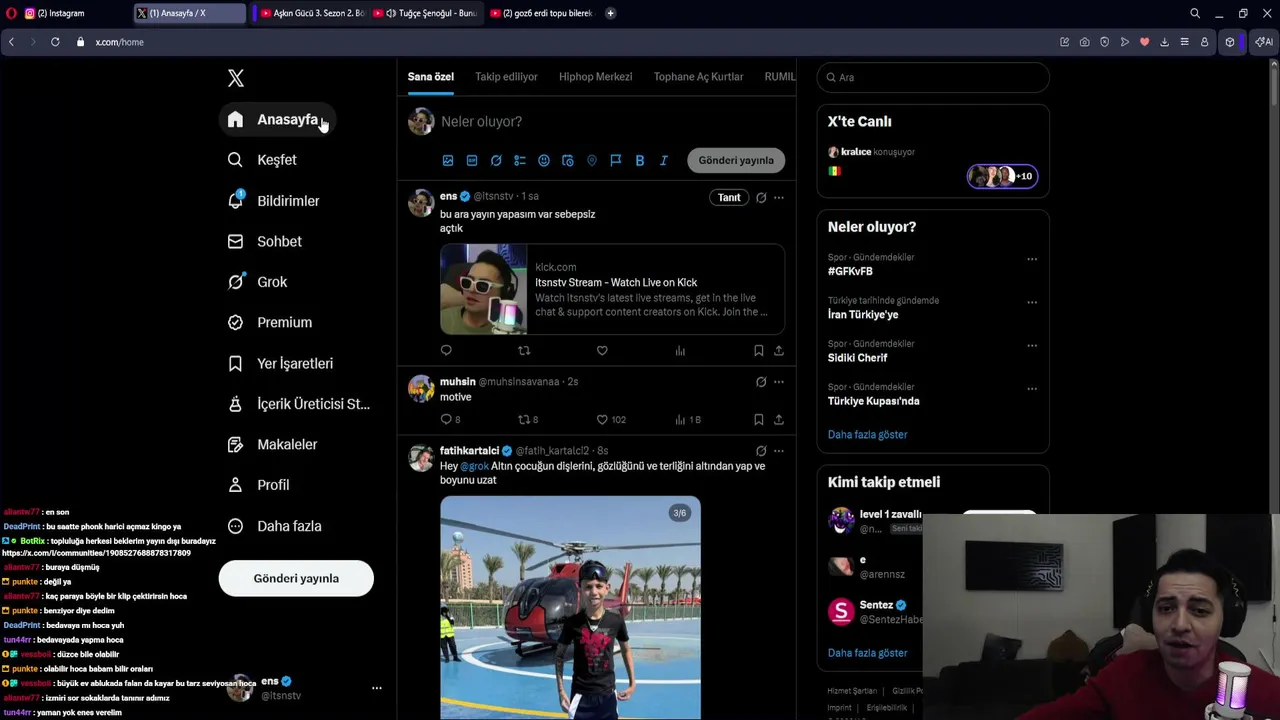Open Itsnstv Stream Kick link card
This screenshot has height=720, width=1280.
coord(612,289)
